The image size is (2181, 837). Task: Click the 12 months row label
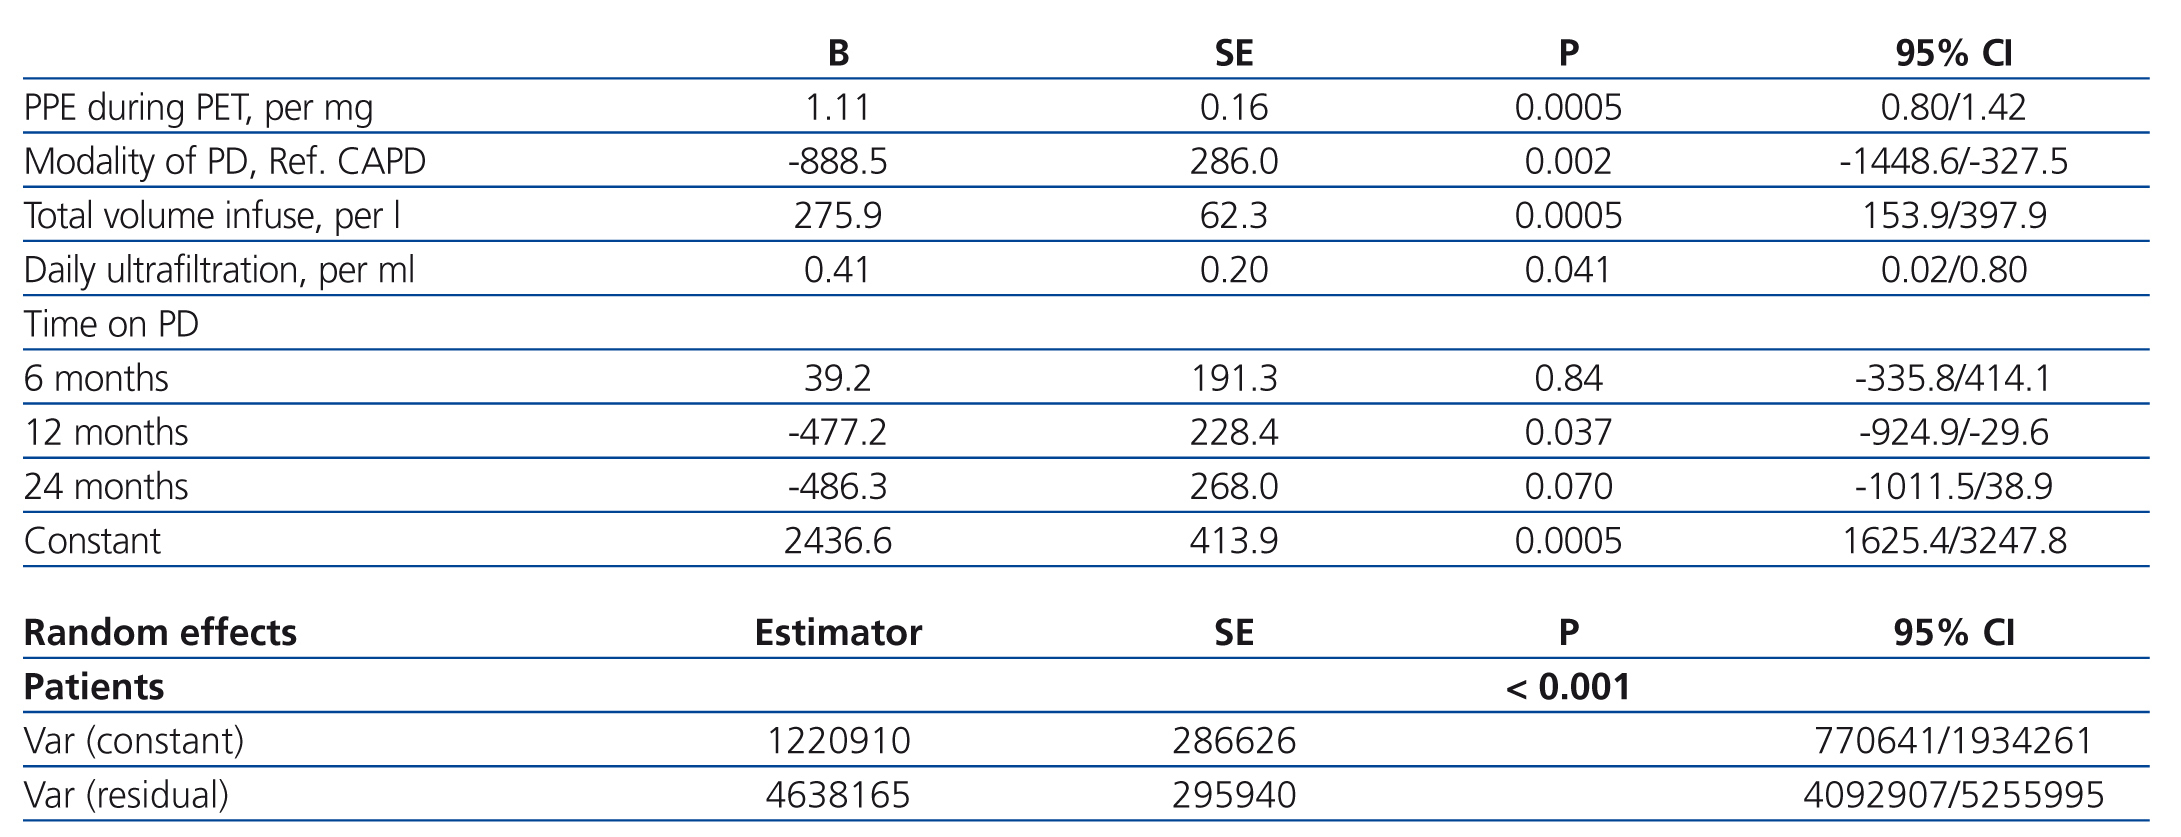tap(106, 432)
